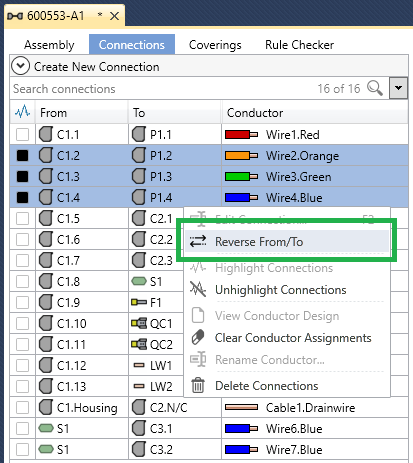Tick the highlight checkbox for C1.1
The width and height of the screenshot is (413, 463).
(x=22, y=135)
